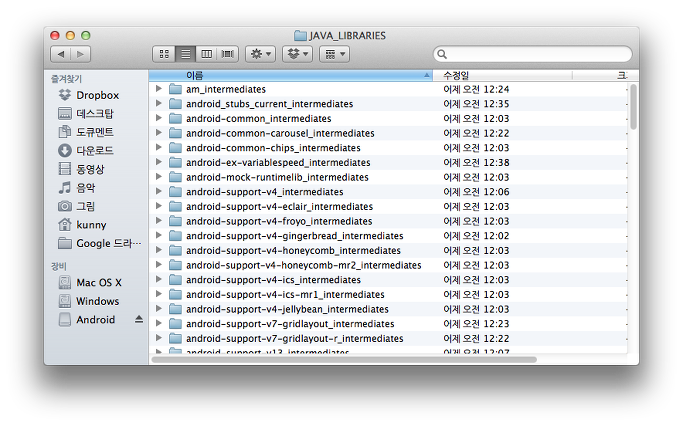
Task: Click the am_intermediates file name
Action: pos(226,89)
